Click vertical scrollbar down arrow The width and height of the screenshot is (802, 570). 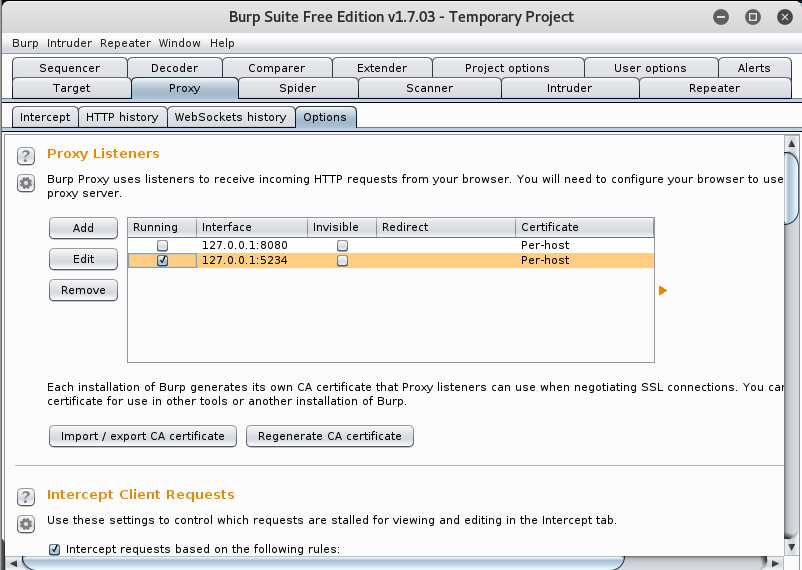(x=791, y=546)
